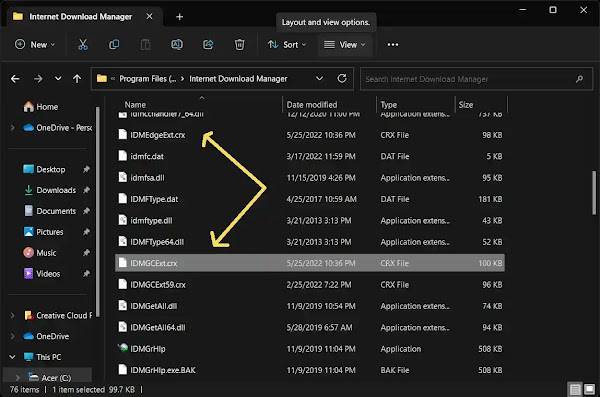Click the IDMGrHlp application icon
The image size is (600, 397).
pyautogui.click(x=122, y=348)
